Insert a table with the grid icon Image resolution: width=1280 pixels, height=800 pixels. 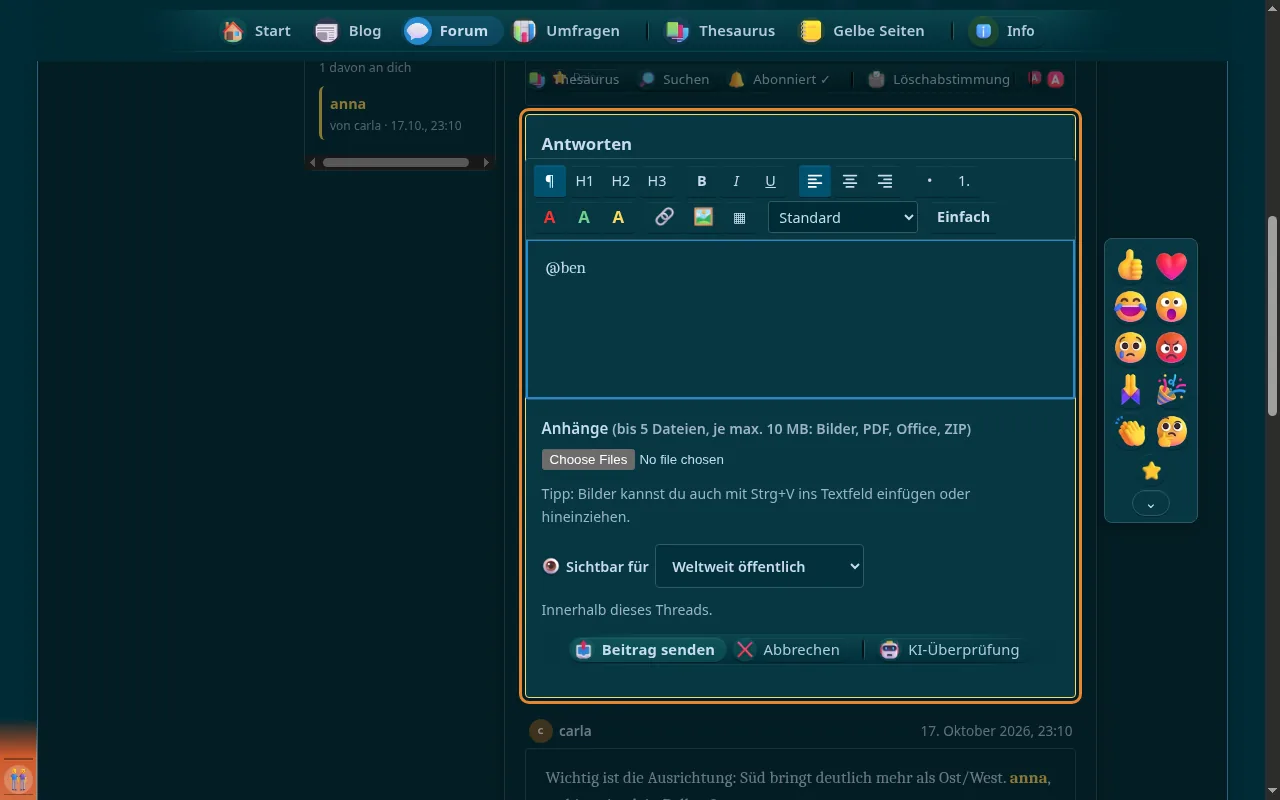740,217
